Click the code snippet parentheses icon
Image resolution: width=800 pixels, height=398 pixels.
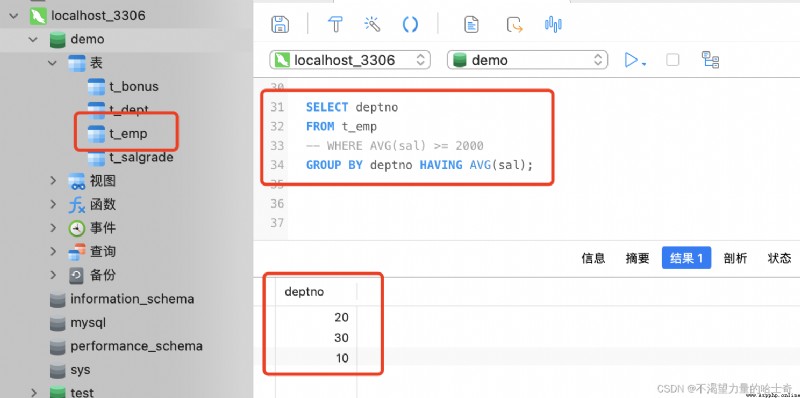click(410, 24)
